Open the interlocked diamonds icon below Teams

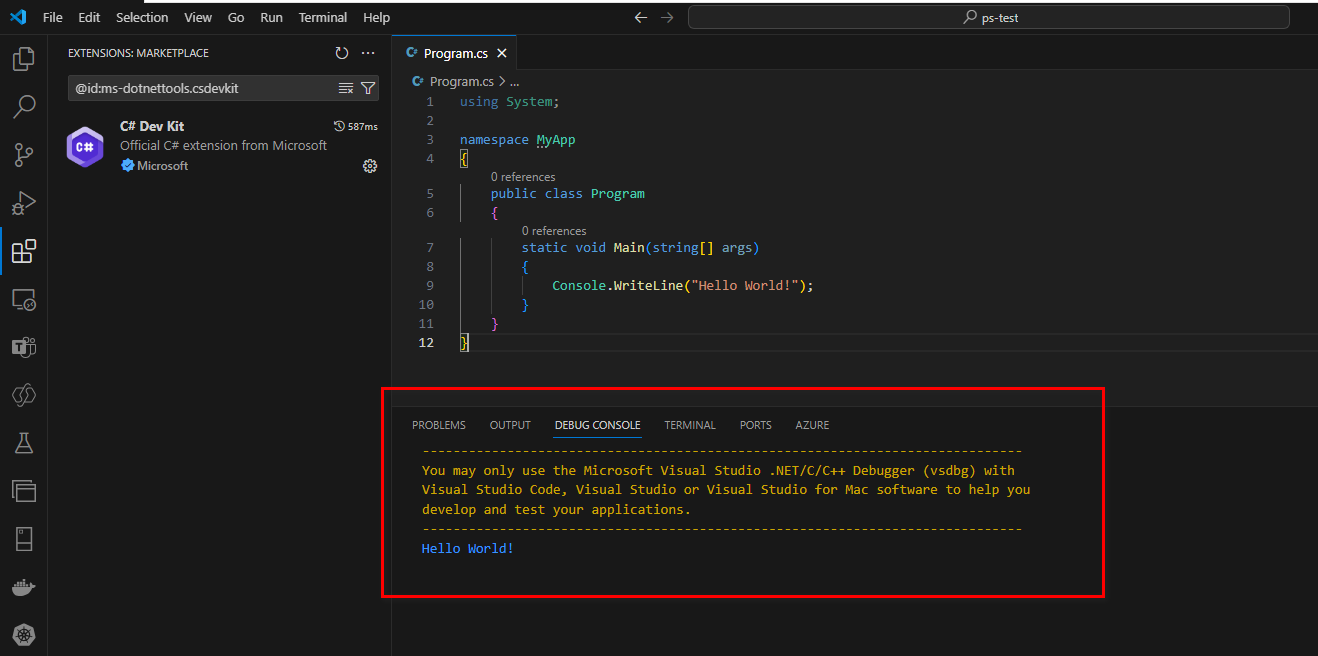[23, 395]
